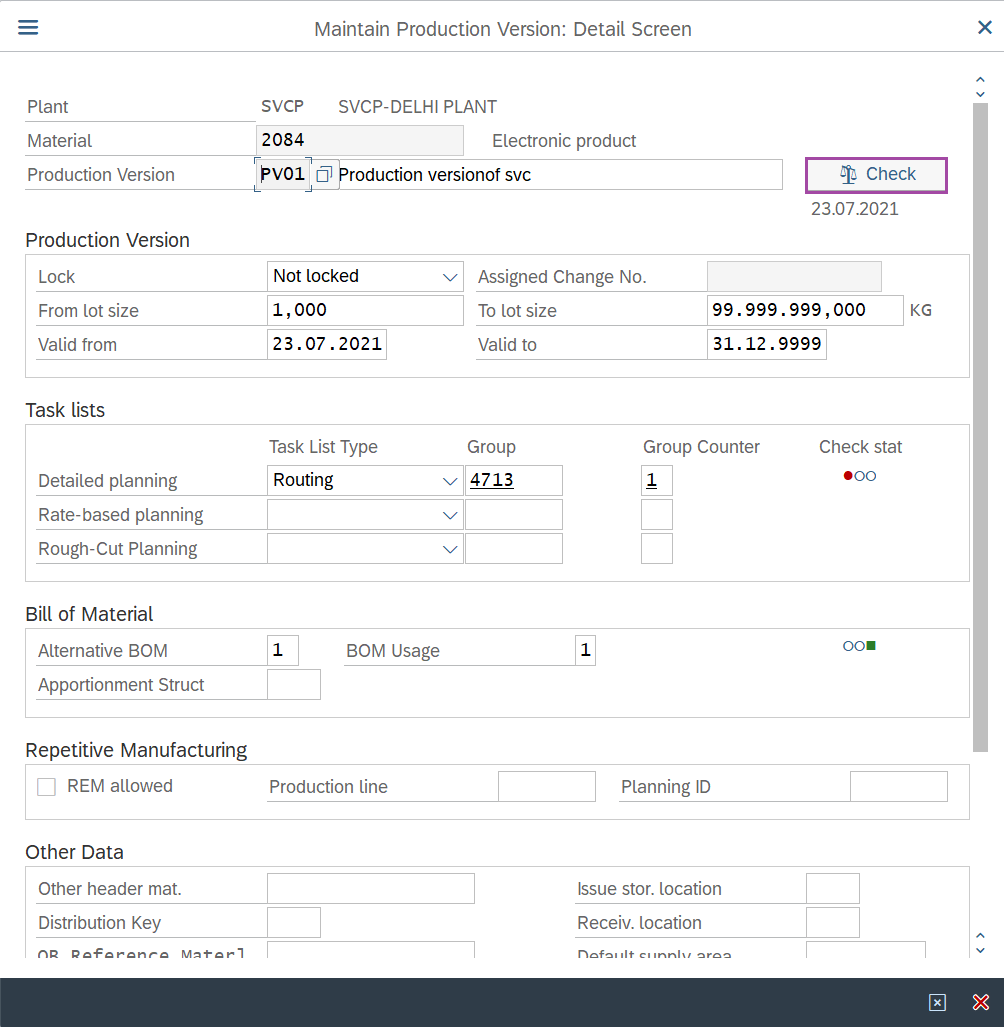This screenshot has height=1027, width=1004.
Task: Click the Alternative BOM input field
Action: click(282, 651)
